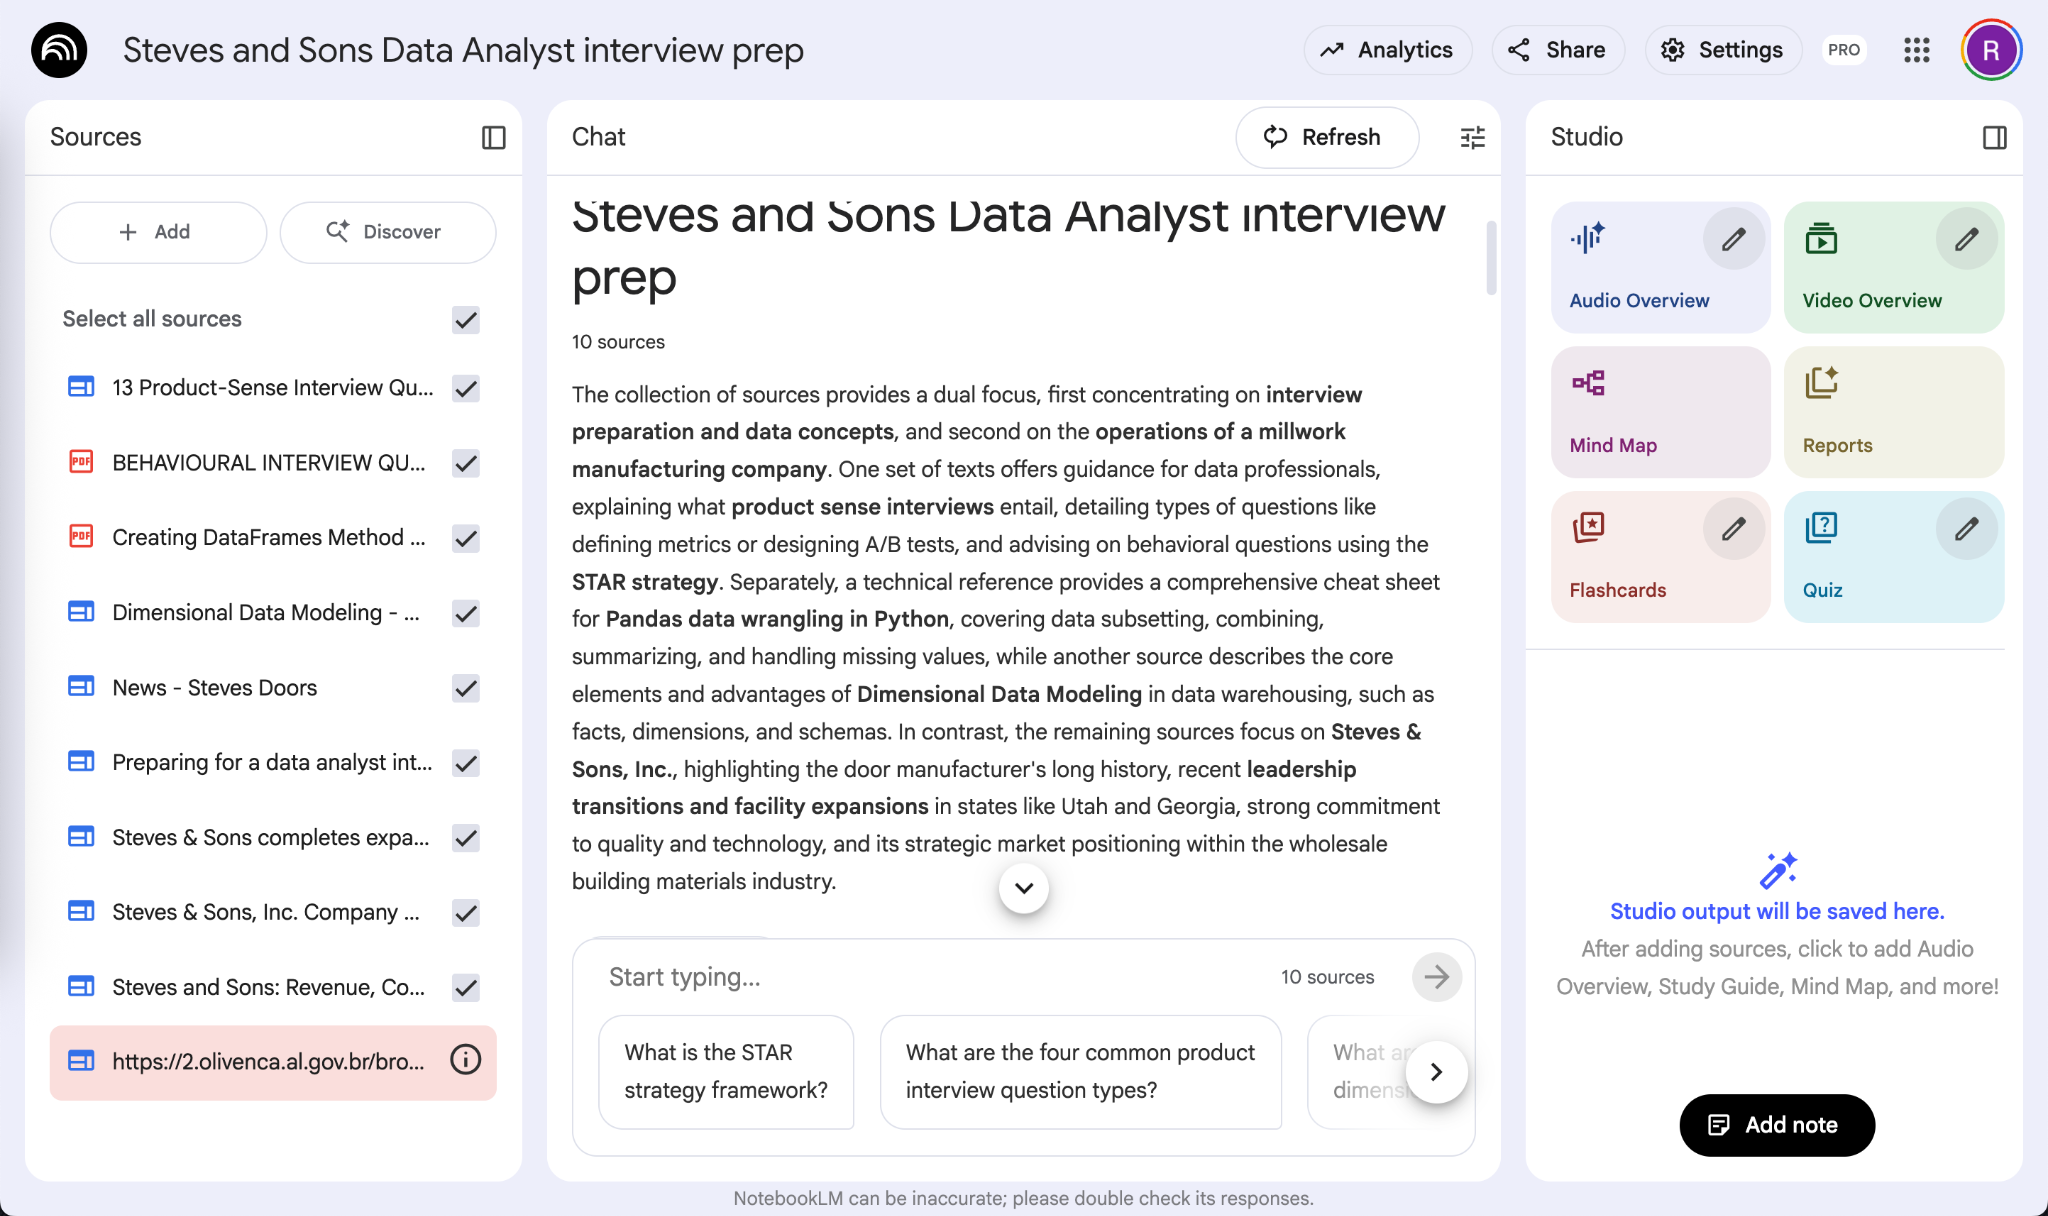Click the Quiz customize pencil icon

point(1966,529)
